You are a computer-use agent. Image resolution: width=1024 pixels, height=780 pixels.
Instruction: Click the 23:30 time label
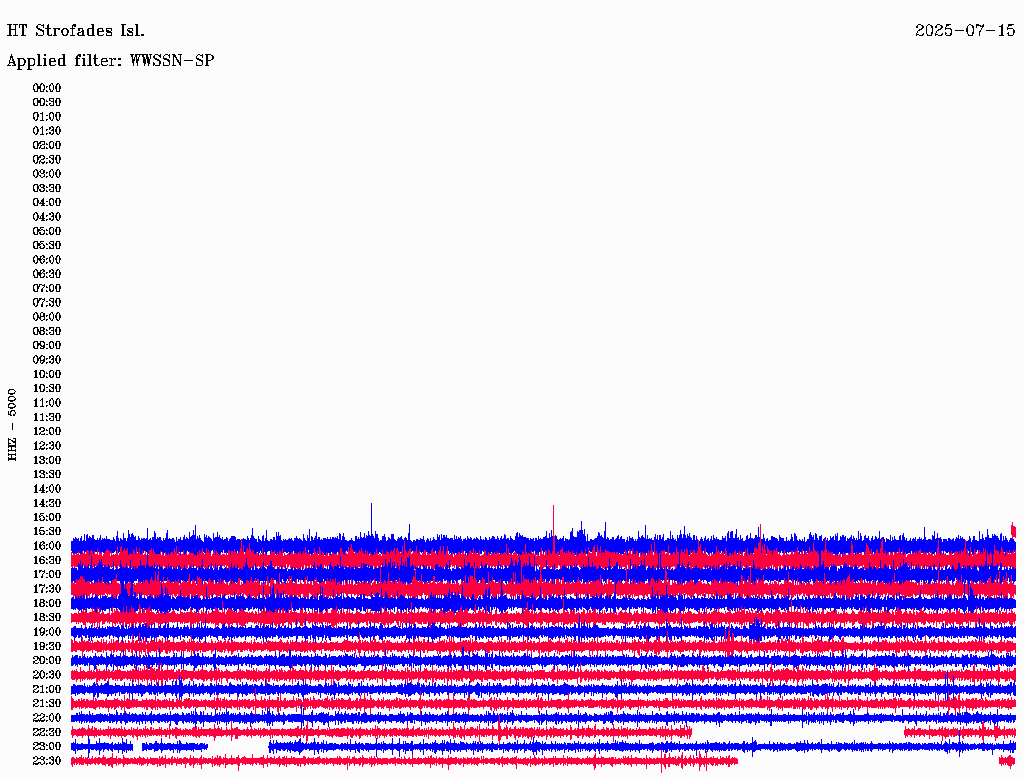pos(47,761)
